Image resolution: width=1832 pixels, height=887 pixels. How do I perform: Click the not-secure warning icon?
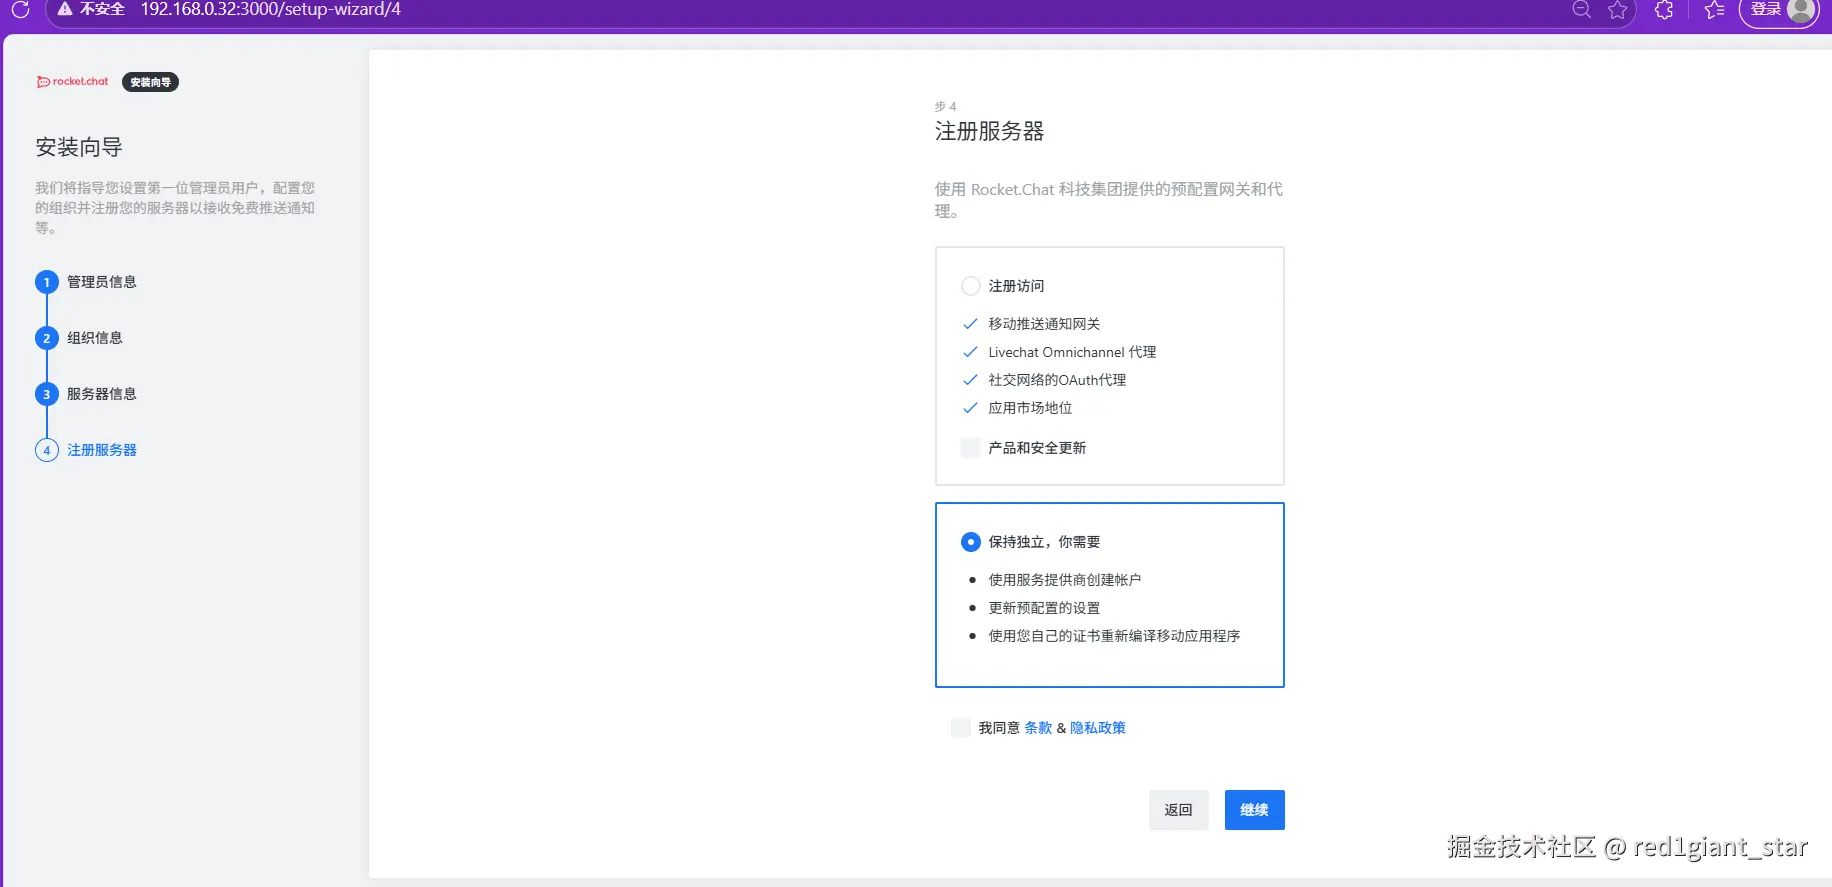tap(65, 9)
